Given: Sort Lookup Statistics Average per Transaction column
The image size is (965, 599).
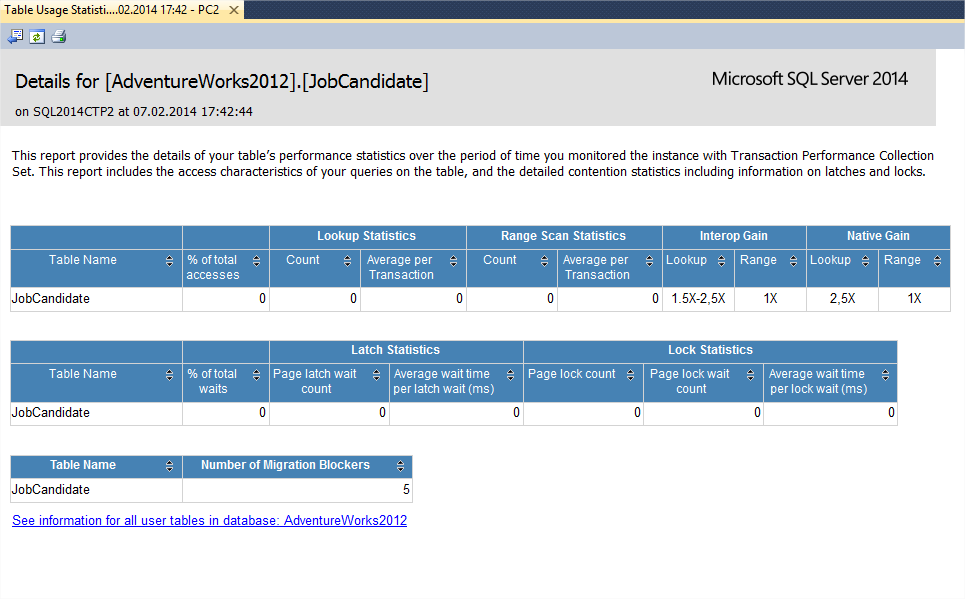Looking at the screenshot, I should tap(454, 261).
